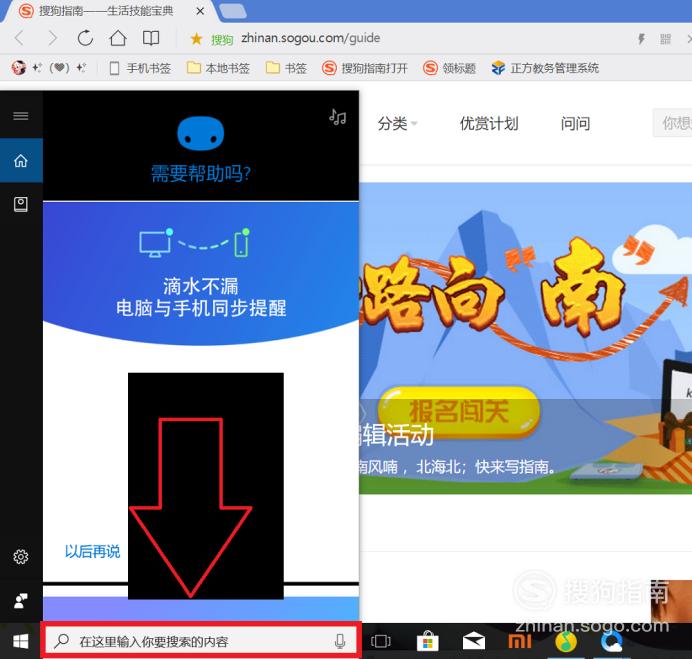The height and width of the screenshot is (659, 692).
Task: Click the browser back arrow
Action: click(19, 38)
